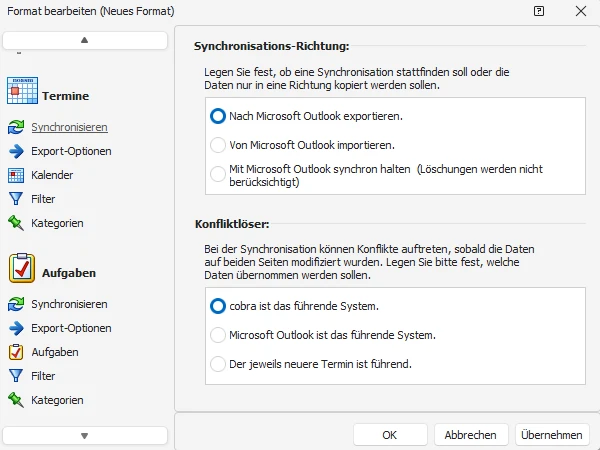Open Synchronisieren under Termine
600x450 pixels.
coord(69,127)
